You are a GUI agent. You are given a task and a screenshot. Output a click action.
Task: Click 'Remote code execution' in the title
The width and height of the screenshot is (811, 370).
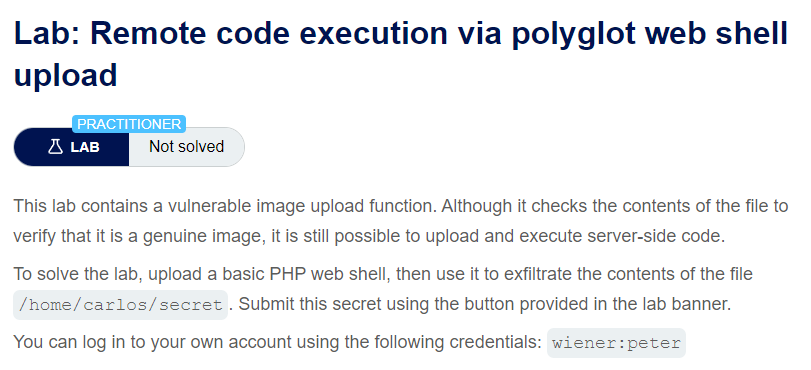(x=268, y=33)
